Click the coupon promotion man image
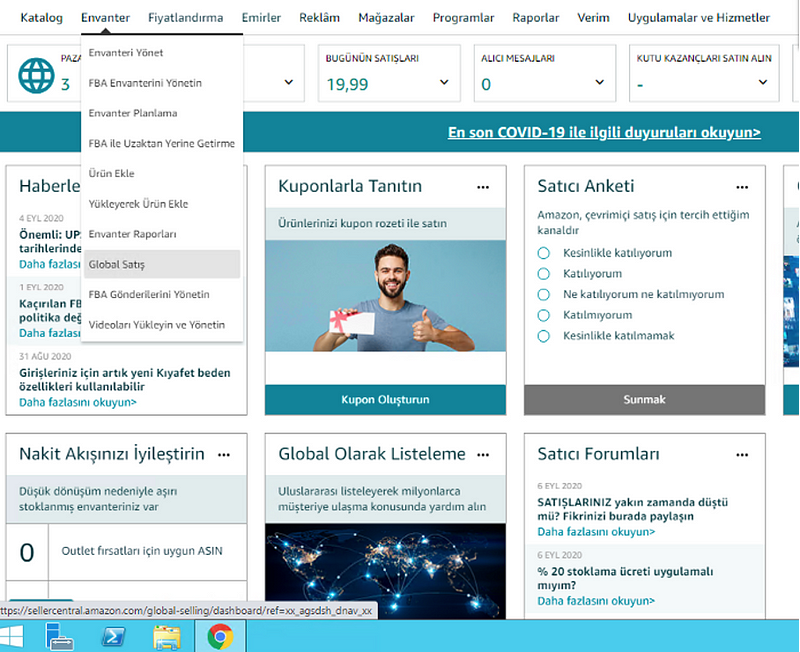Viewport: 800px width, 652px height. pyautogui.click(x=385, y=296)
